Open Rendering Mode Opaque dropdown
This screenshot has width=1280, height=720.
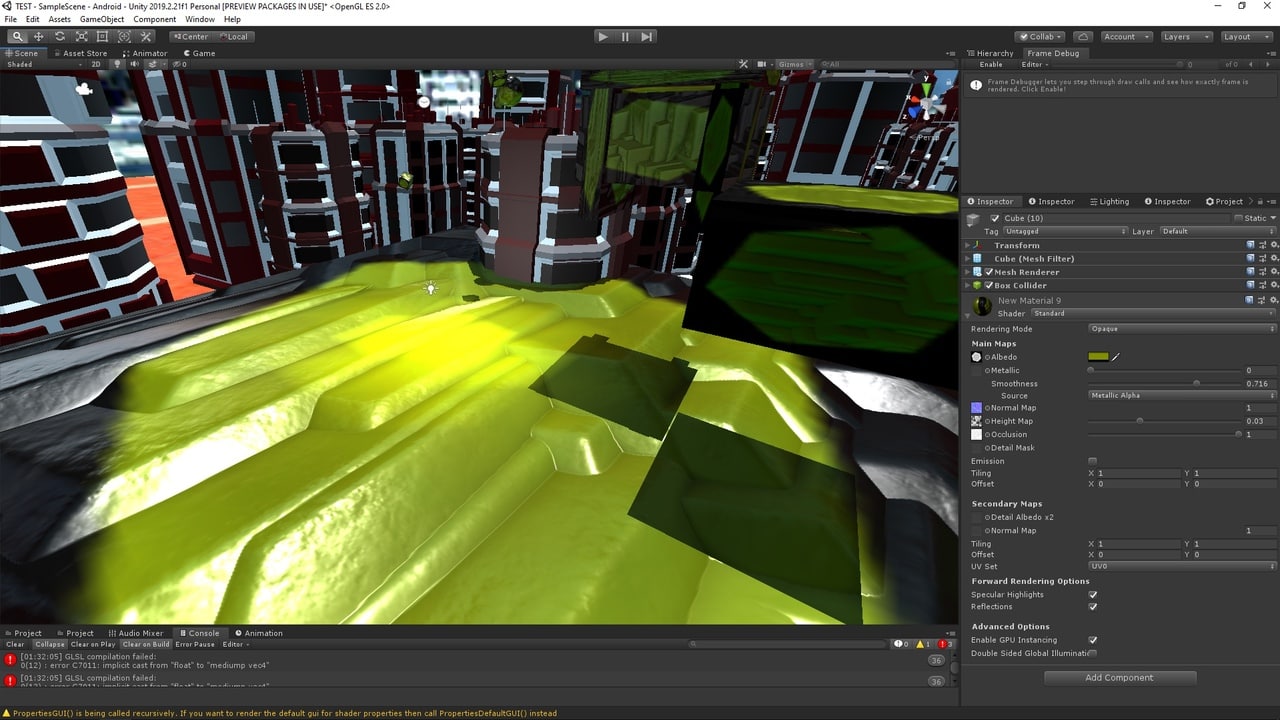click(x=1182, y=329)
